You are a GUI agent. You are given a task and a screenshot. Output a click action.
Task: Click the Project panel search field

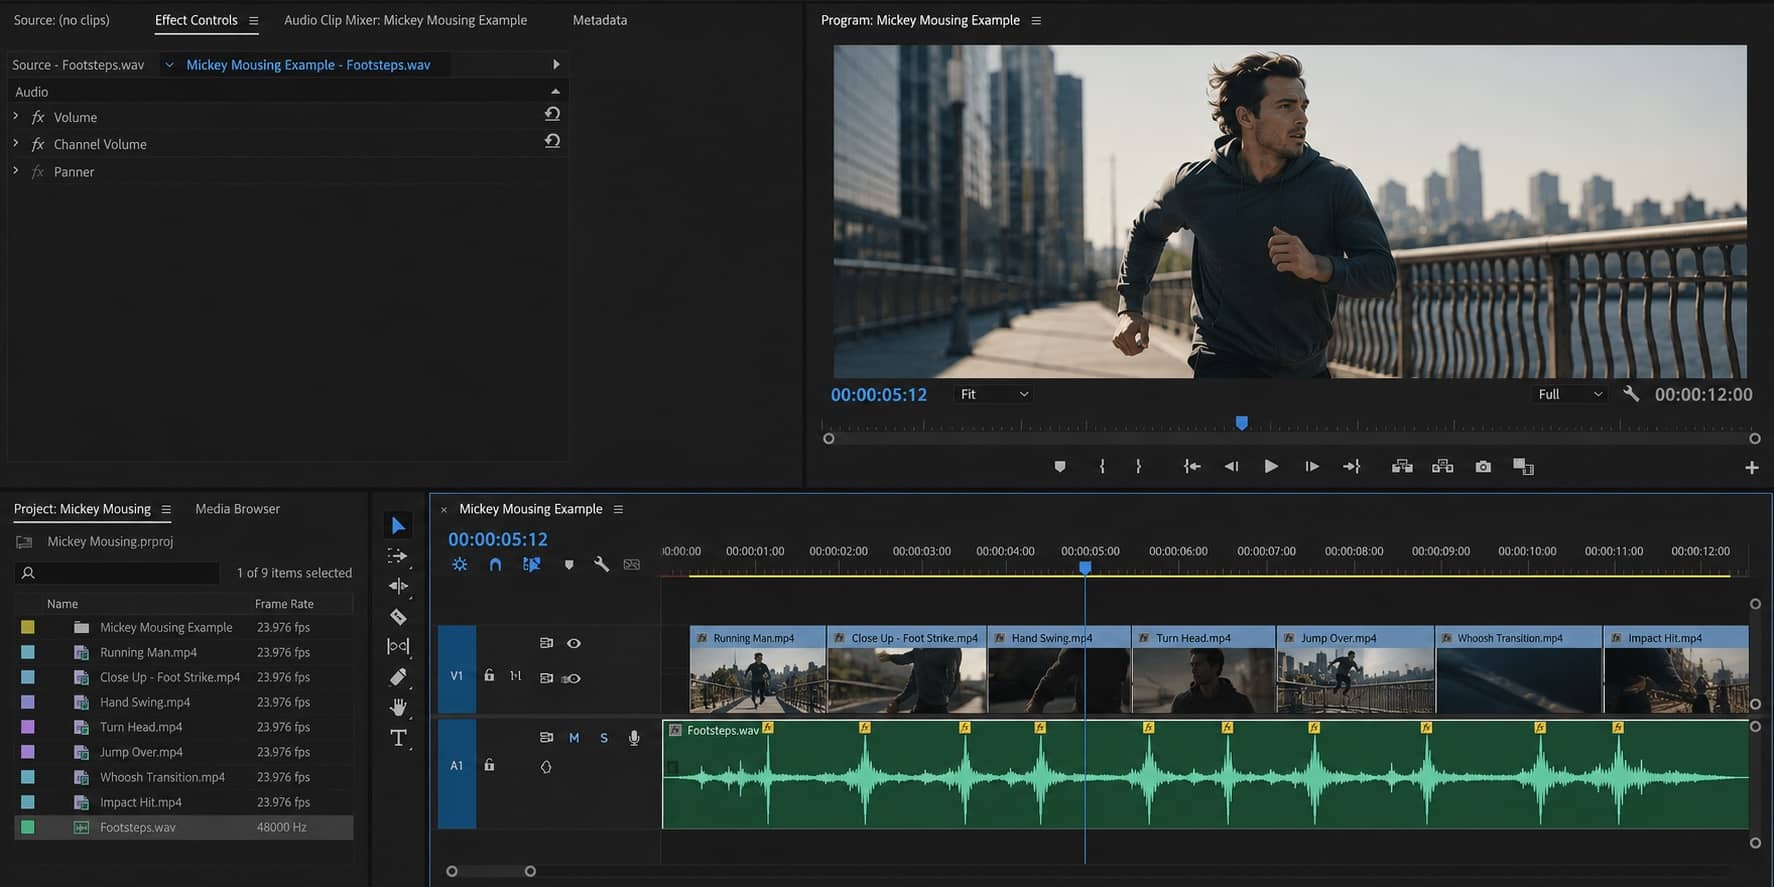[x=118, y=573]
